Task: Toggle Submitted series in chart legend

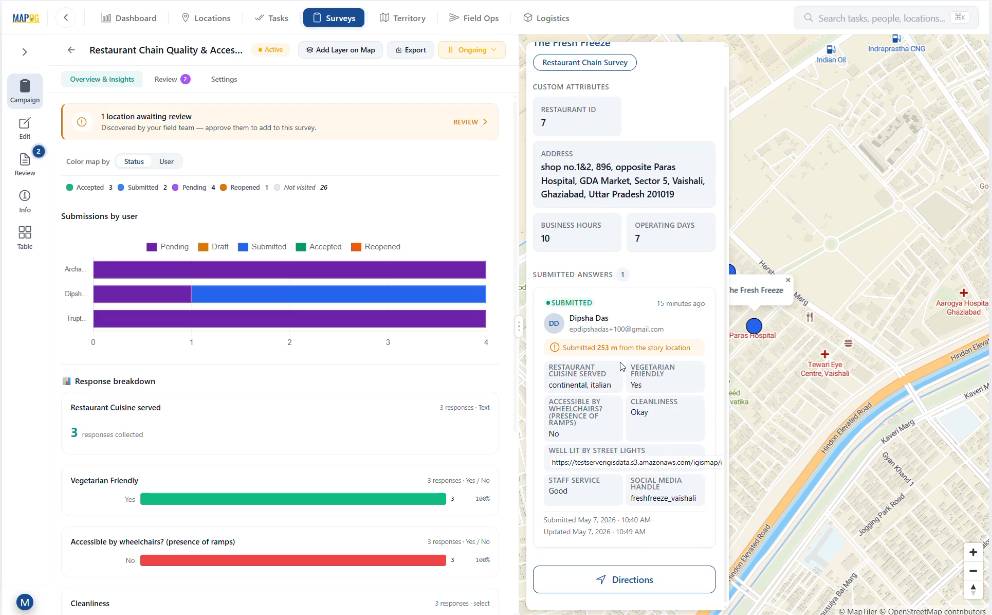Action: [x=262, y=247]
